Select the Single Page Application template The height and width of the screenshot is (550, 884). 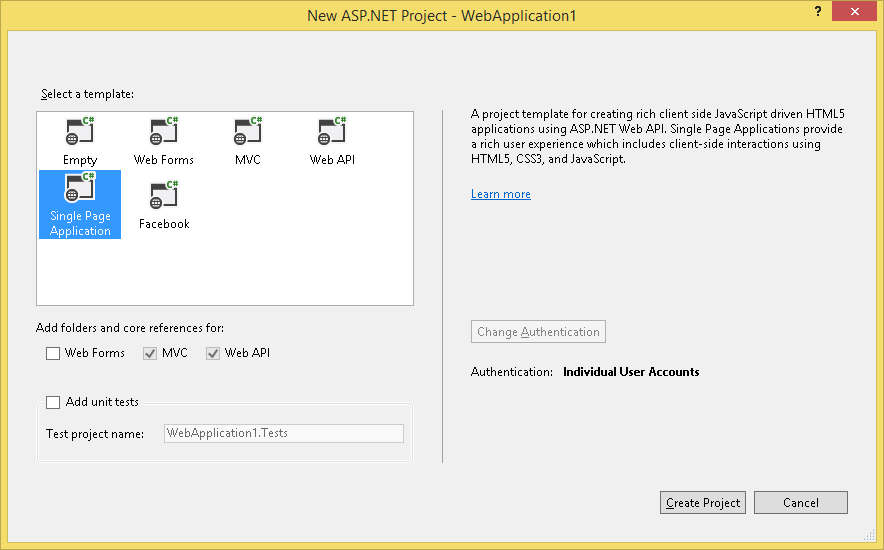[x=80, y=205]
